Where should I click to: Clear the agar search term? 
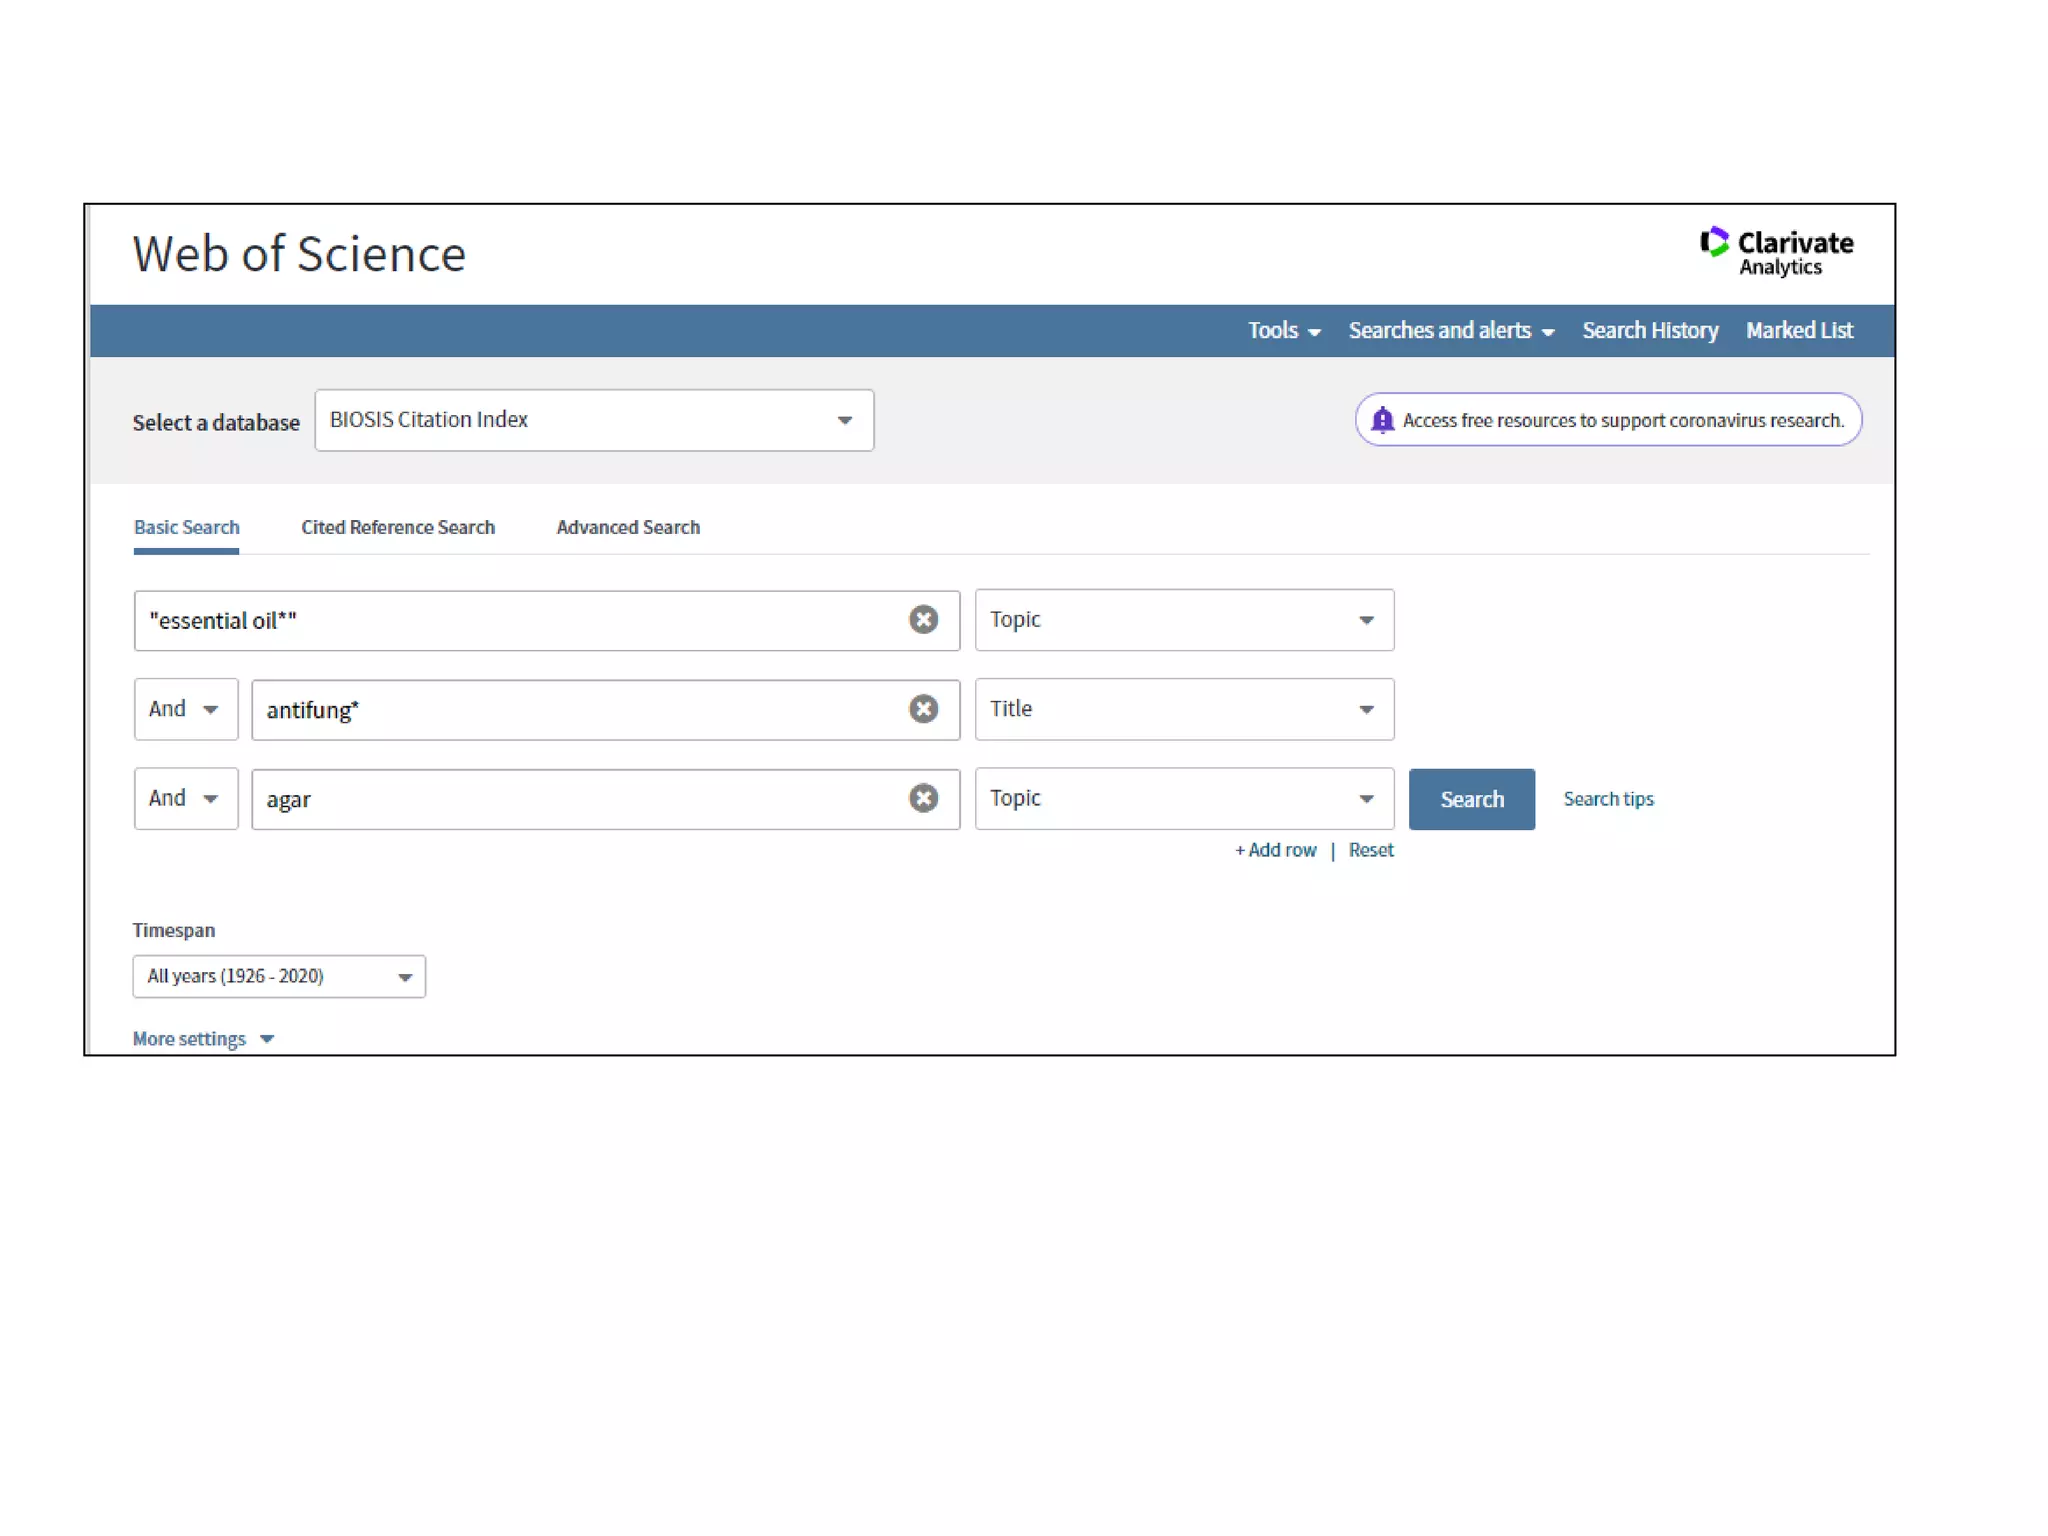[x=923, y=798]
